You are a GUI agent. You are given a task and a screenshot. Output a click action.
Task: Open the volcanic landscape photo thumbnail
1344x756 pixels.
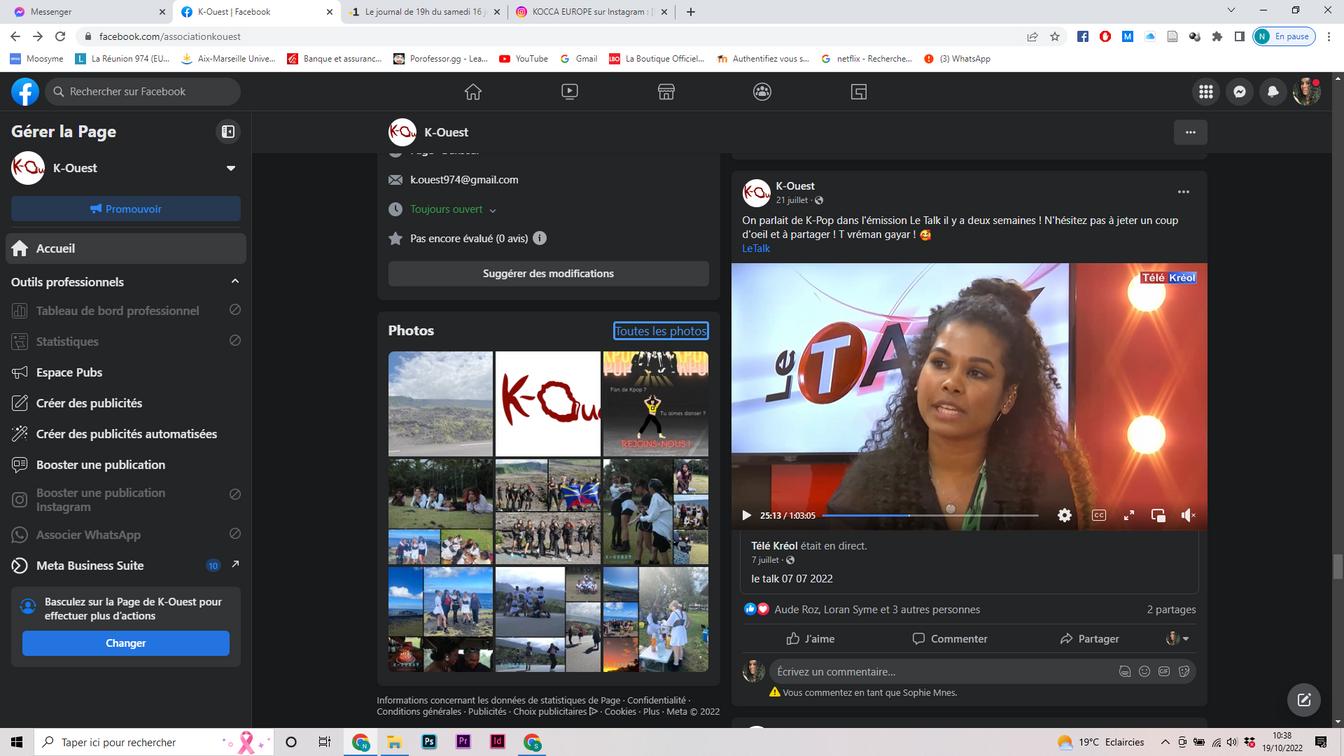(440, 404)
